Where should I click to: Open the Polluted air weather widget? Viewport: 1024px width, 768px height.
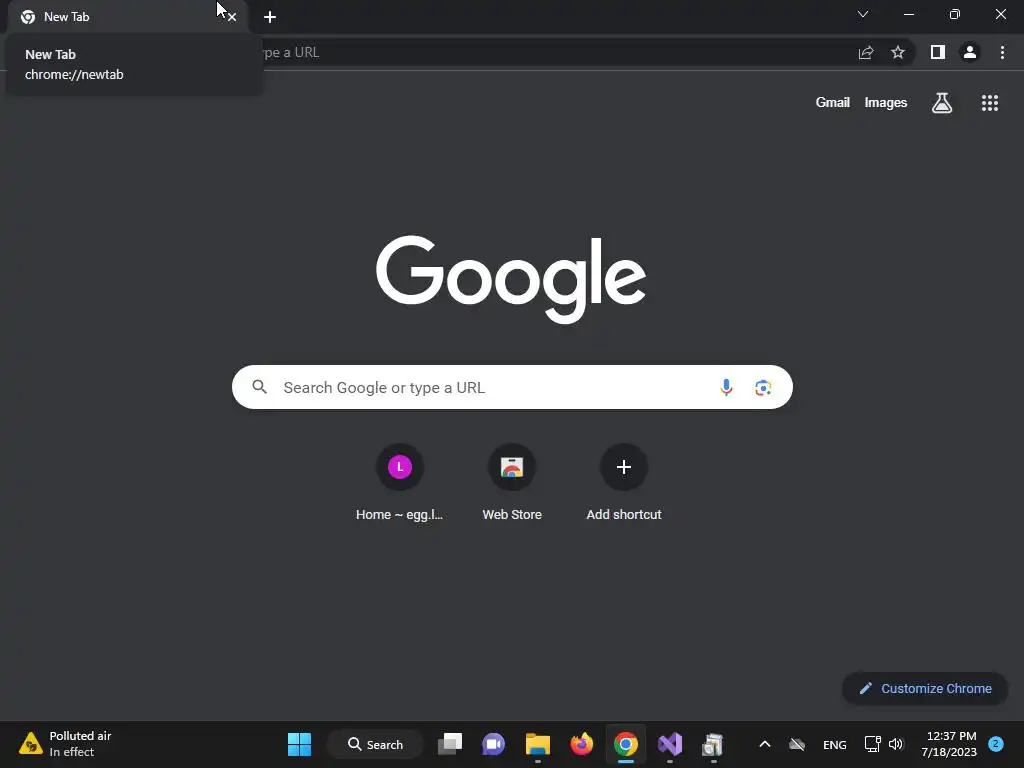click(x=65, y=744)
